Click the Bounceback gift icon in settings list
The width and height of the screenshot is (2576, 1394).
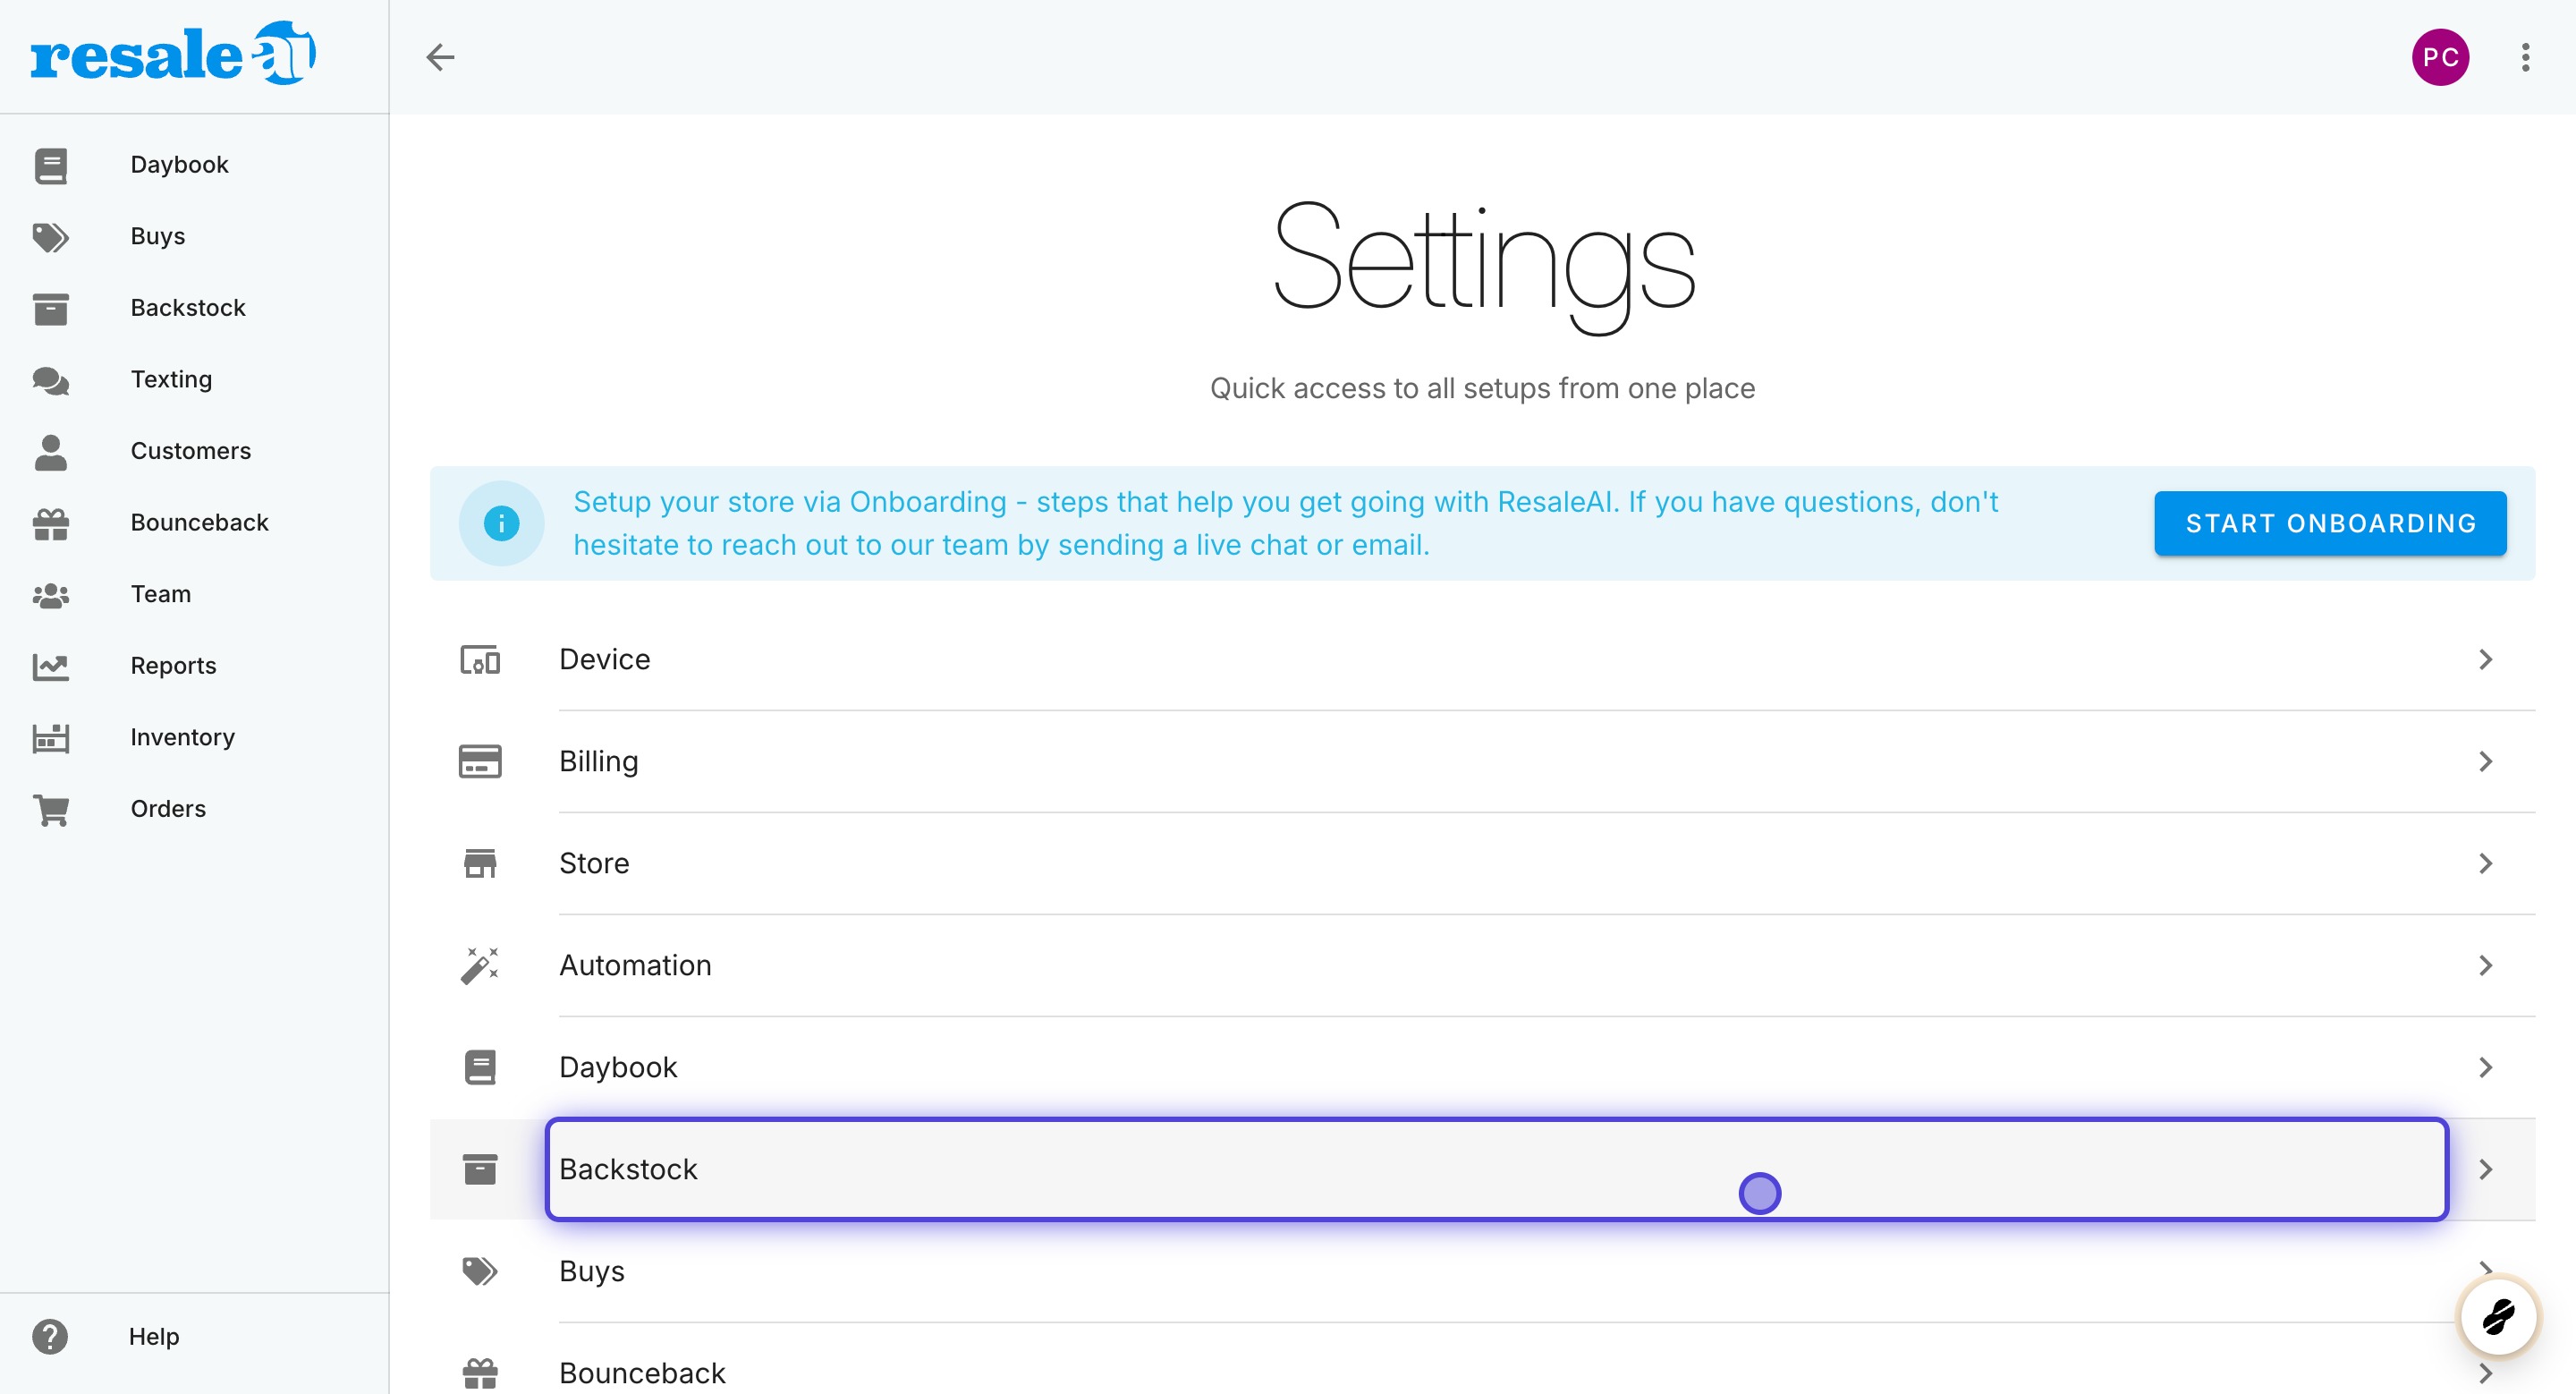pyautogui.click(x=480, y=1373)
